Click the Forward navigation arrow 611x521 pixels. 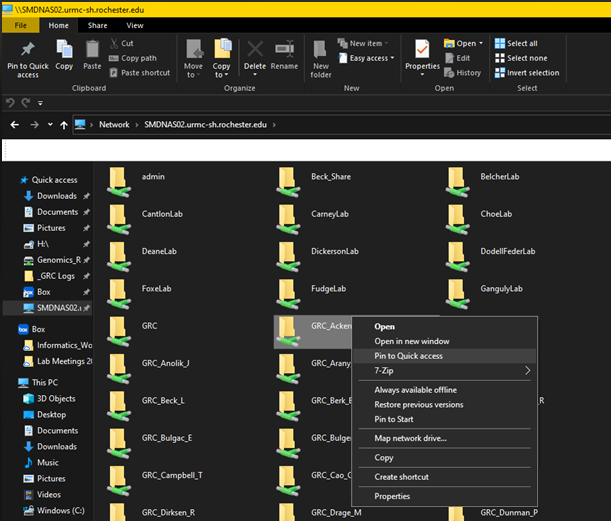34,125
